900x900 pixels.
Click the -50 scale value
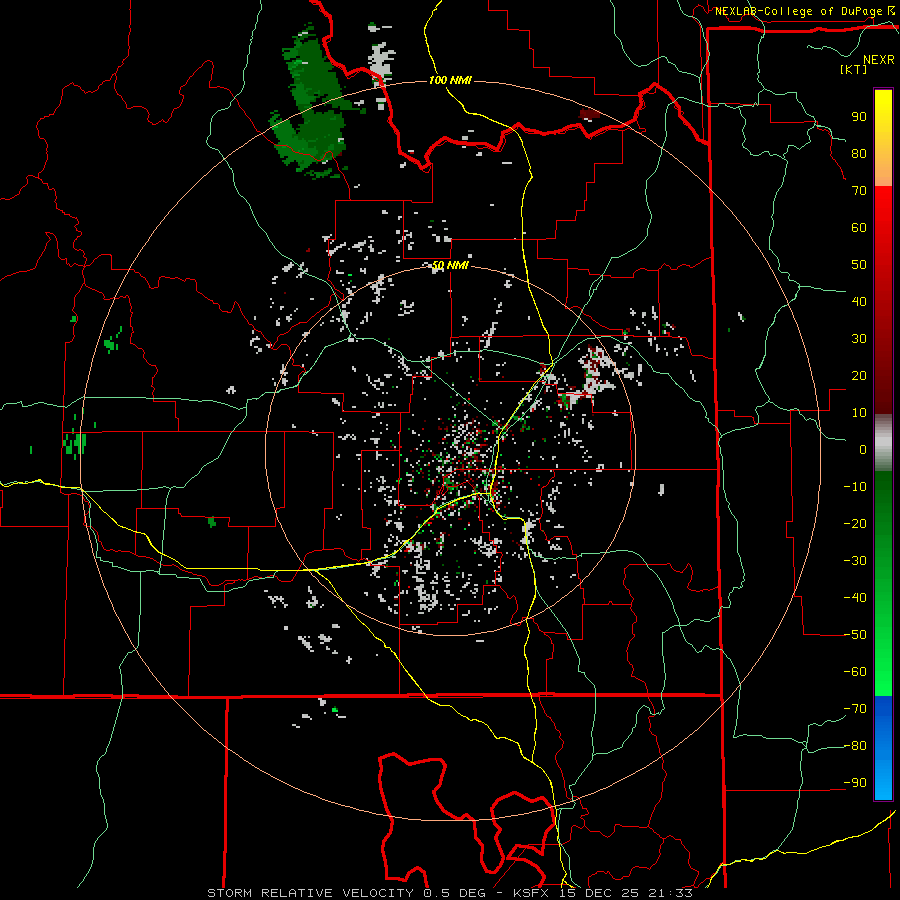[x=855, y=634]
